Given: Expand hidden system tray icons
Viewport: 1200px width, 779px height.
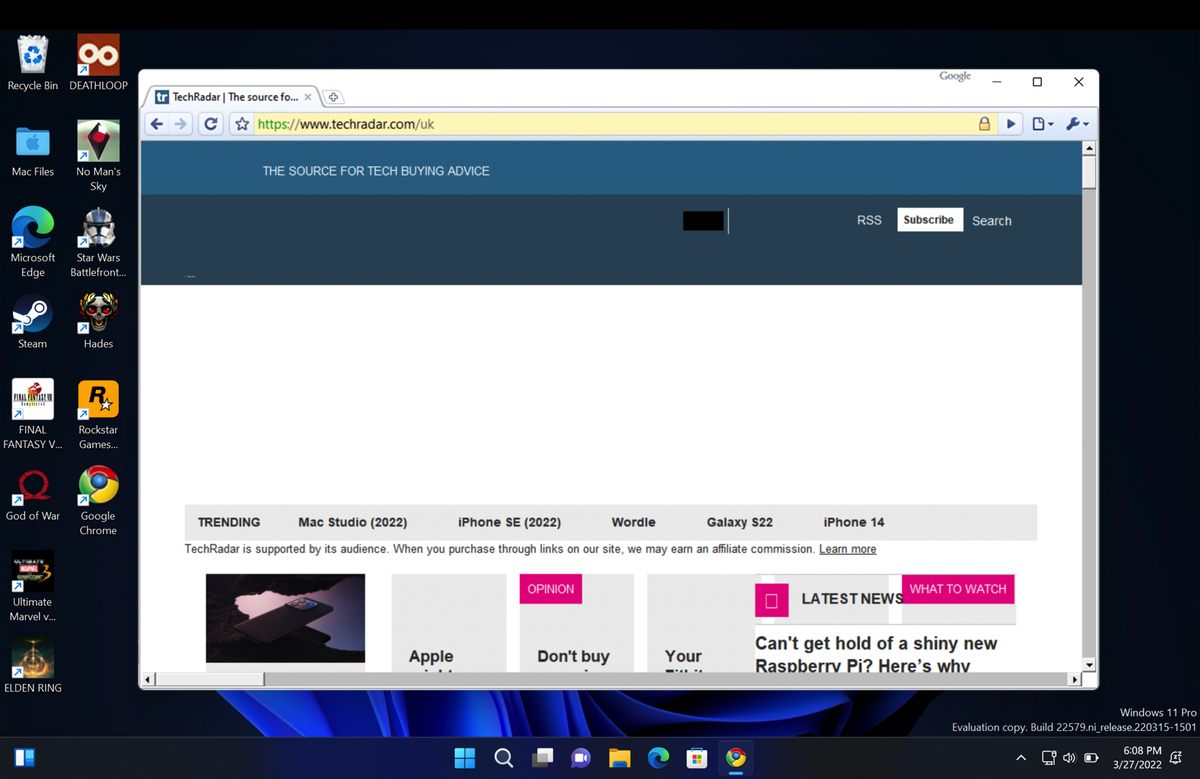Looking at the screenshot, I should [1021, 757].
